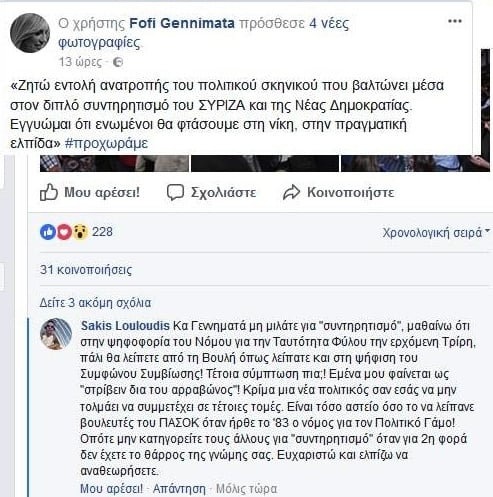Viewport: 493px width, 497px height.
Task: Click the comment speech bubble icon
Action: (x=175, y=192)
